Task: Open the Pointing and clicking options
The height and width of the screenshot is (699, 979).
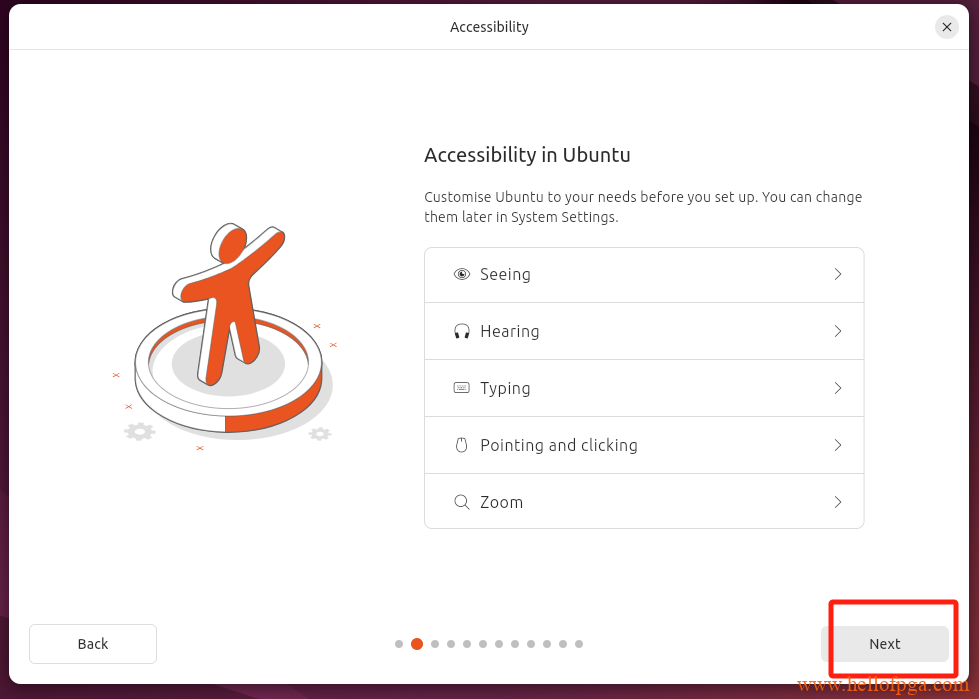Action: click(644, 445)
